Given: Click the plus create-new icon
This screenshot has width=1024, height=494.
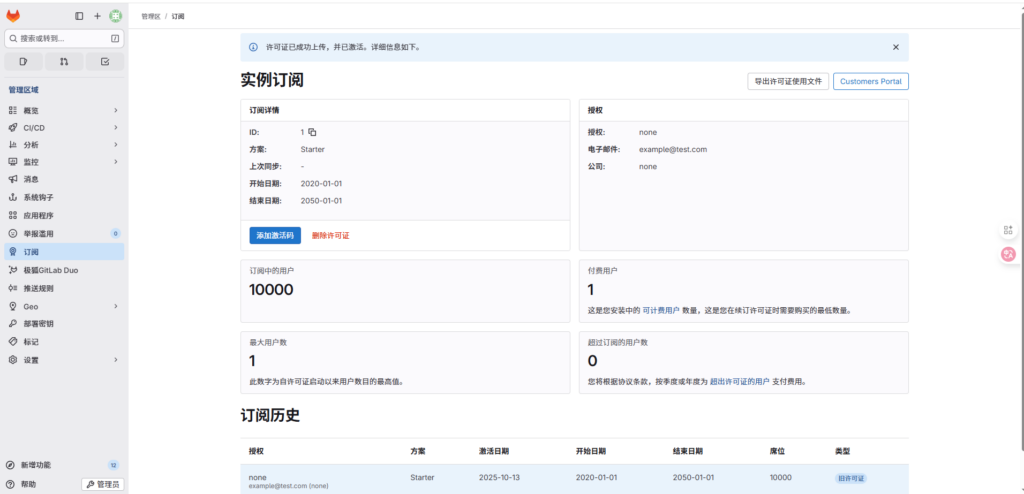Looking at the screenshot, I should coord(97,16).
